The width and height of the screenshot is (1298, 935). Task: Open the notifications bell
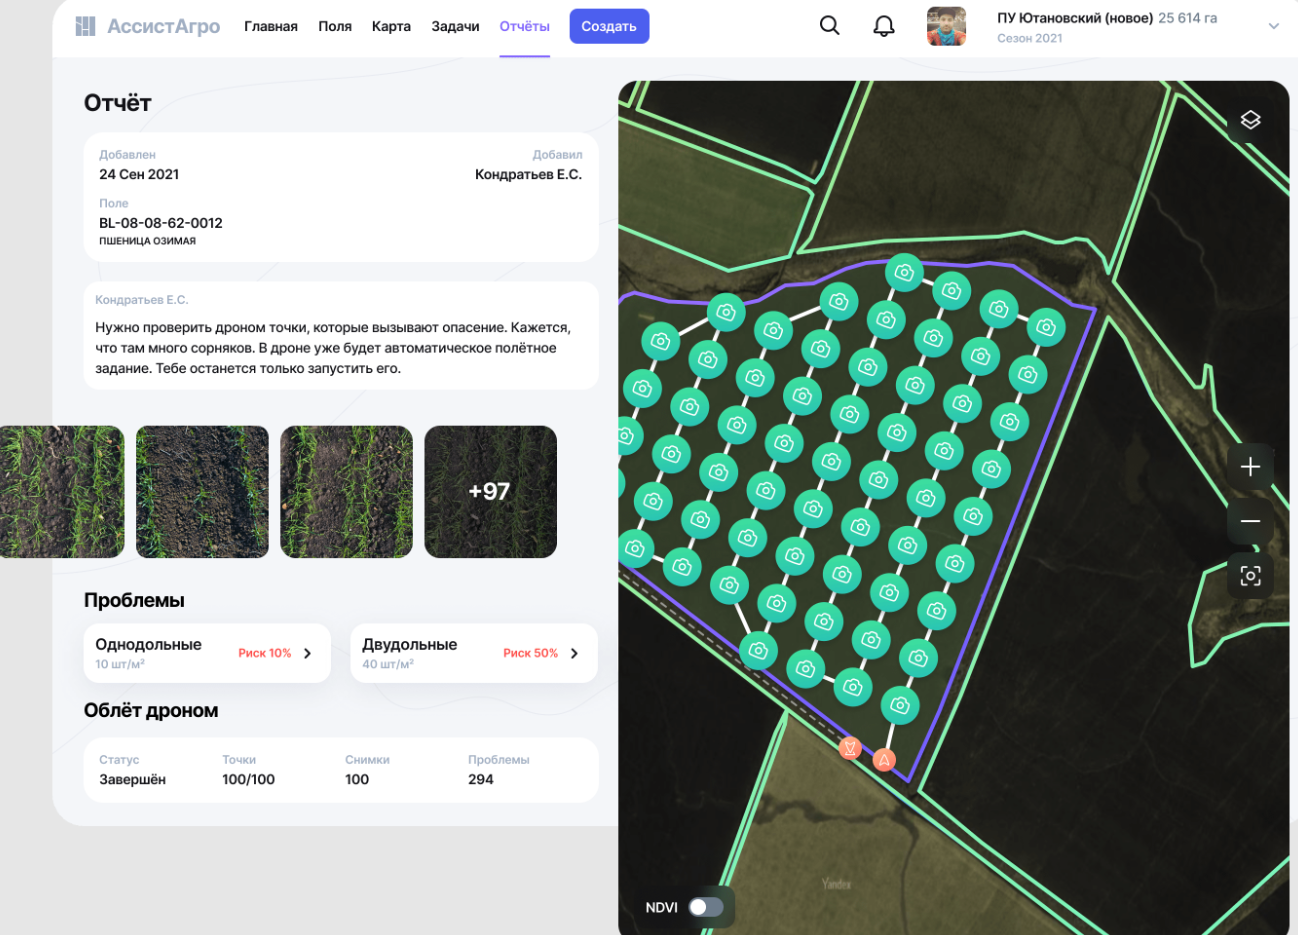[x=884, y=26]
